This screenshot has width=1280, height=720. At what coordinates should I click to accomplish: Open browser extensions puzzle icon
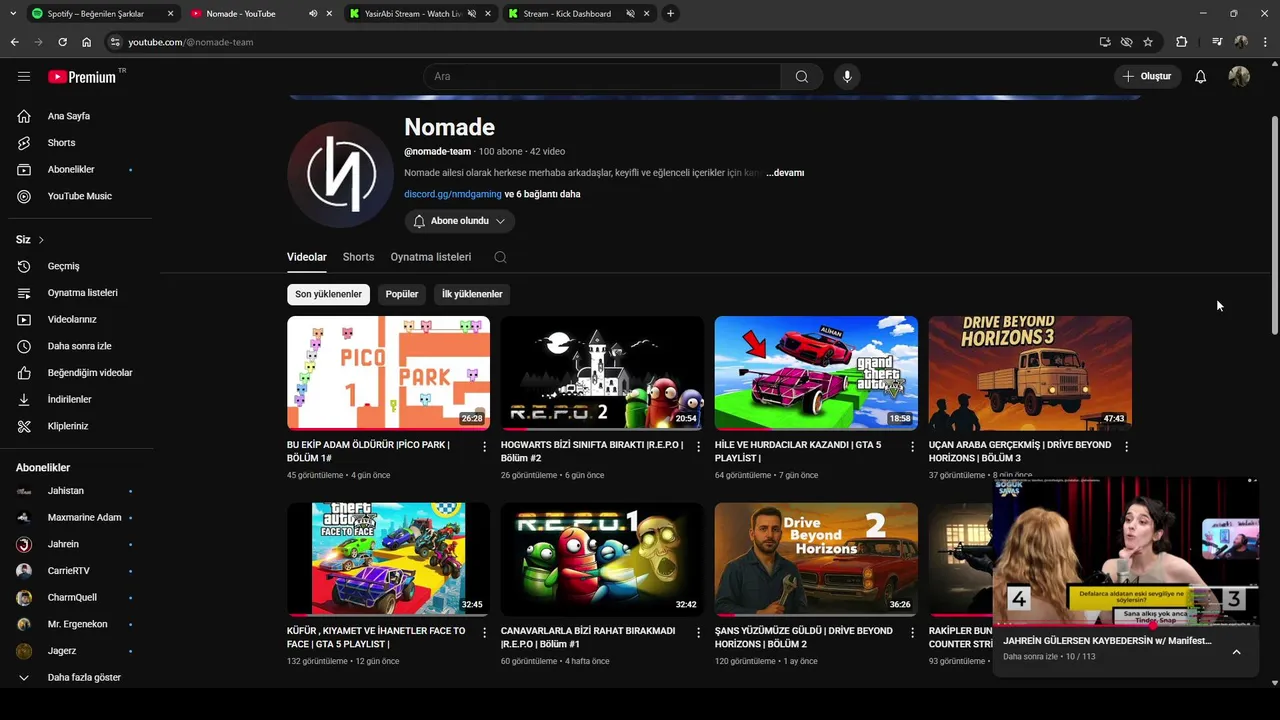click(x=1182, y=42)
